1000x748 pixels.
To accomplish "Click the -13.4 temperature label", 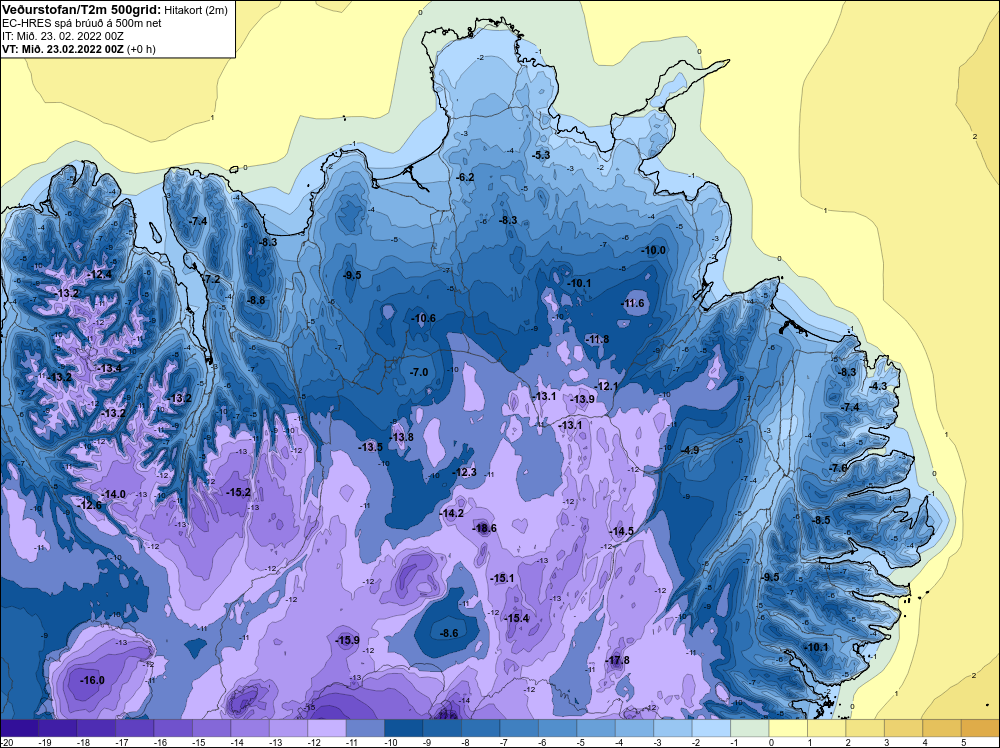I will [110, 368].
